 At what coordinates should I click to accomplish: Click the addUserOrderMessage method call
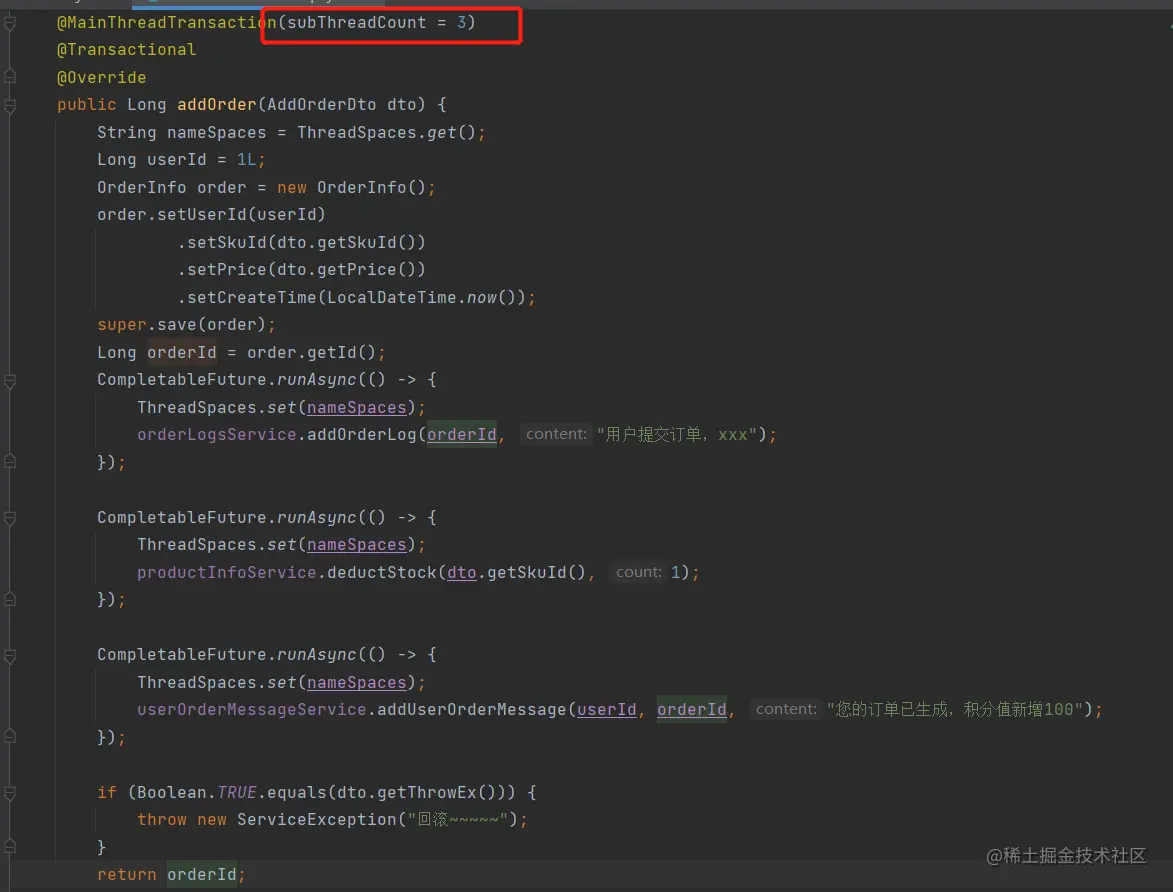pyautogui.click(x=471, y=709)
